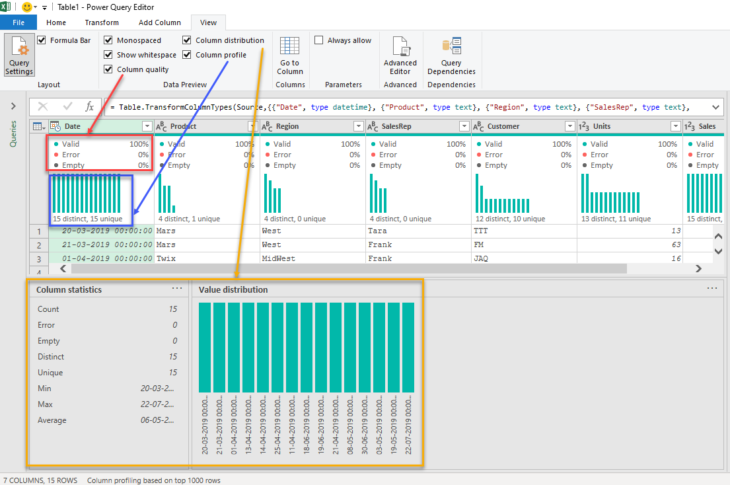The height and width of the screenshot is (485, 730).
Task: Click the table select-all corner icon
Action: tap(38, 127)
